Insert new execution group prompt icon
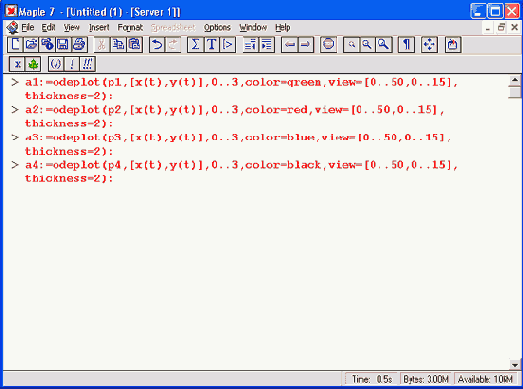The image size is (523, 389). (227, 44)
